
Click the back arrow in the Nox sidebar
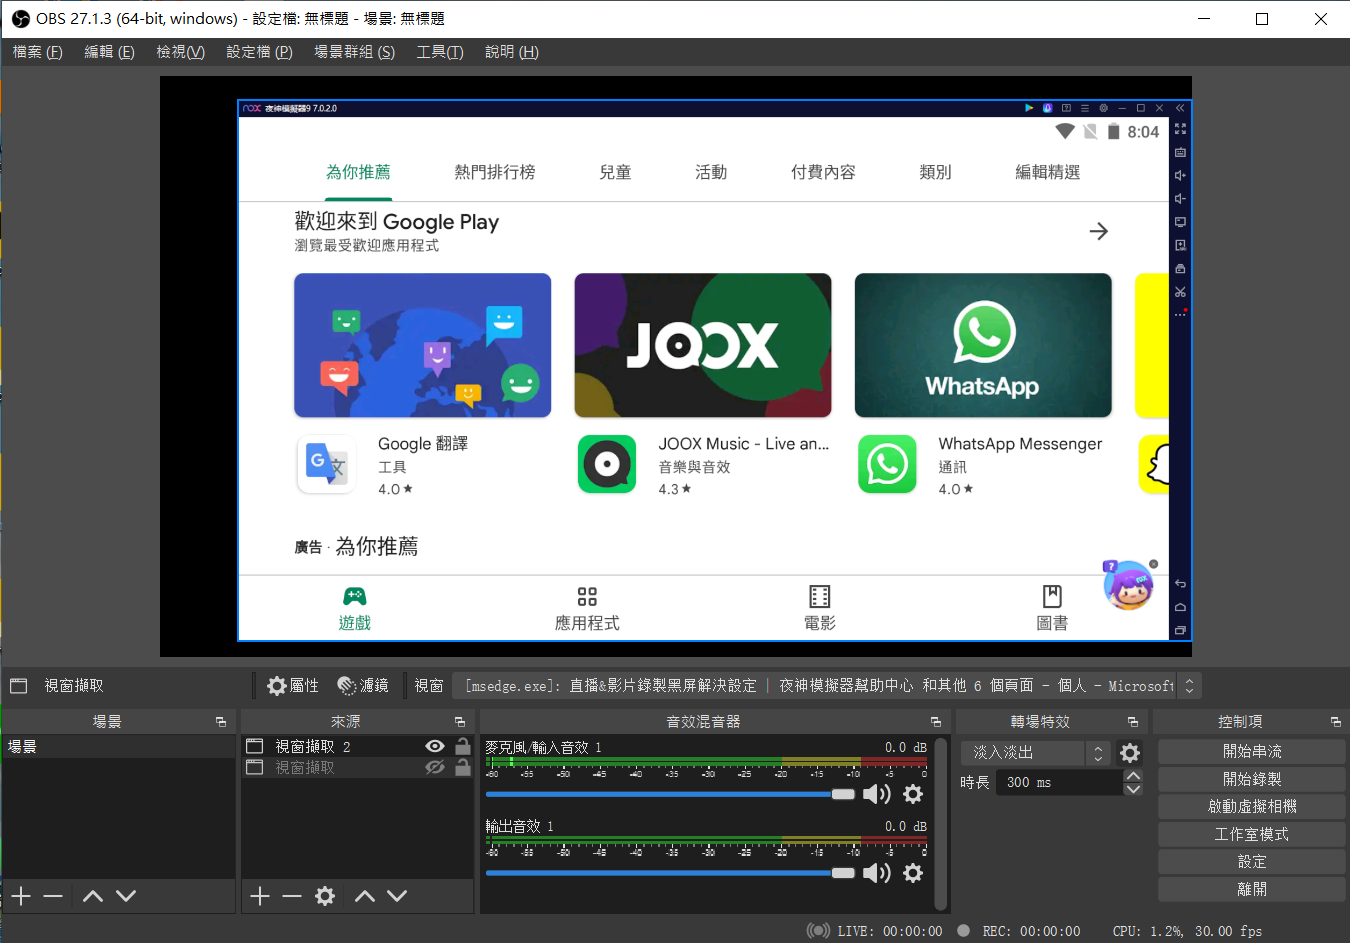click(1180, 583)
